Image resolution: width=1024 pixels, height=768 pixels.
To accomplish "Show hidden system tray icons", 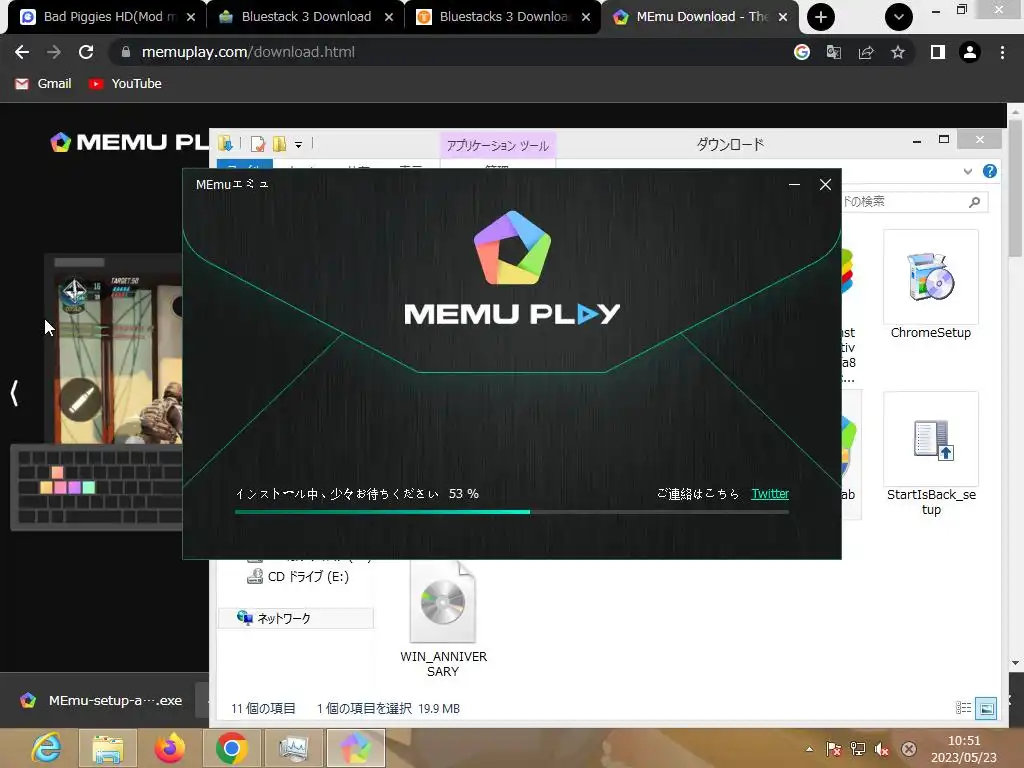I will 810,749.
